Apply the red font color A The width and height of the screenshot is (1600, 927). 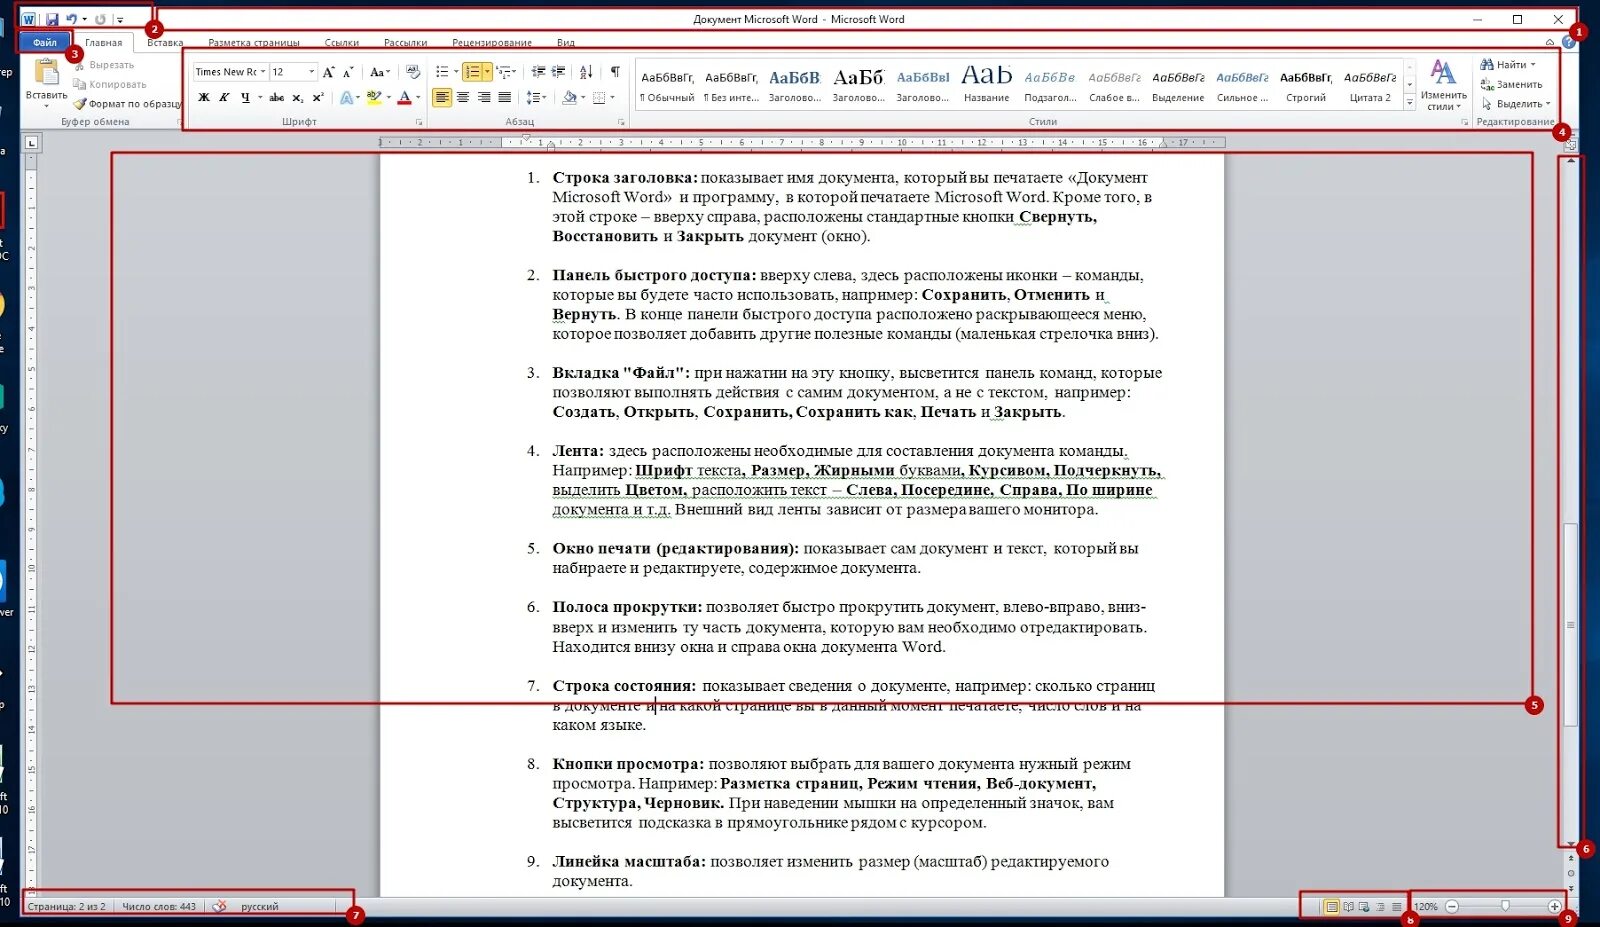[x=404, y=97]
